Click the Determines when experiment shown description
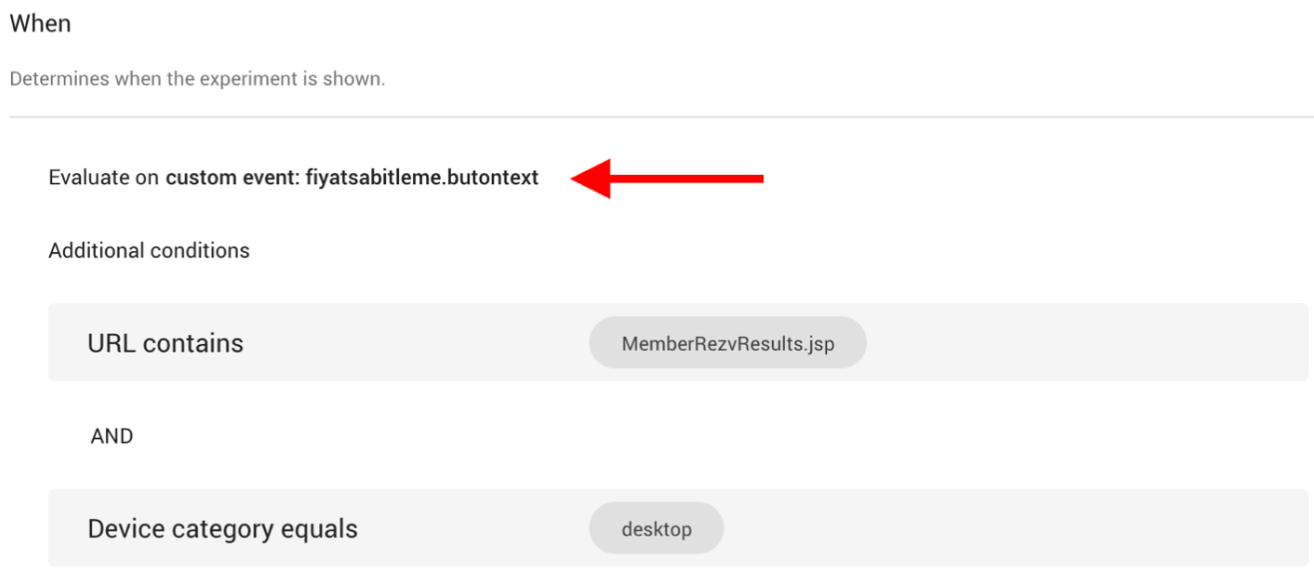Viewport: 1314px width, 574px height. point(197,79)
